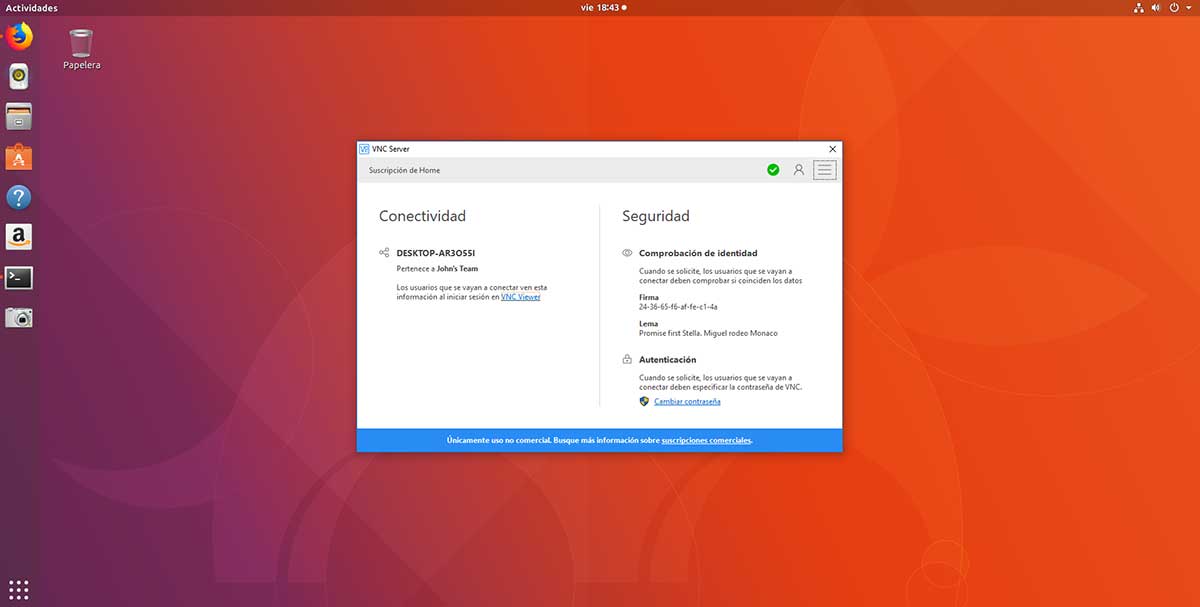Click the volume icon in the top bar
Viewport: 1200px width, 607px height.
(1156, 8)
